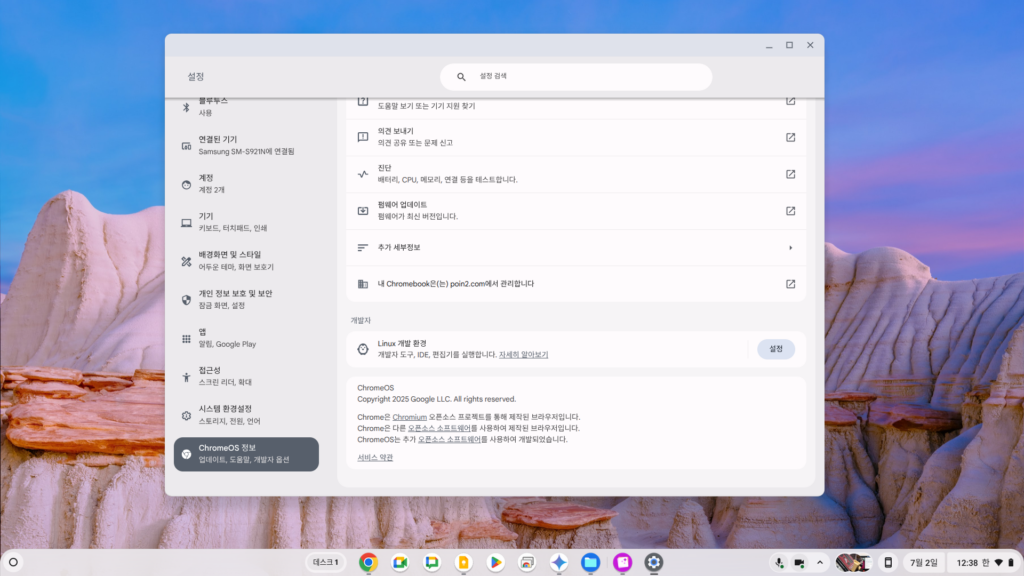Open the 계정 accounts section
This screenshot has width=1024, height=576.
246,184
